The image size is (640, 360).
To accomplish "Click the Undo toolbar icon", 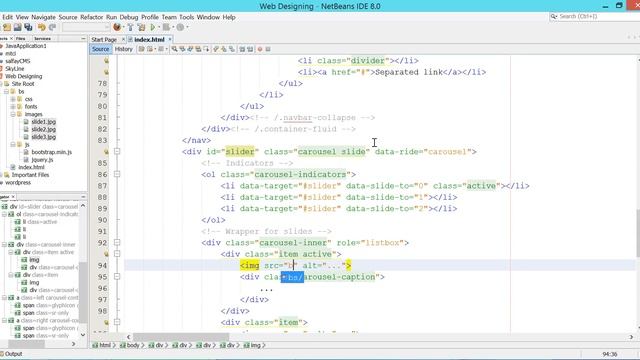I will pos(42,27).
